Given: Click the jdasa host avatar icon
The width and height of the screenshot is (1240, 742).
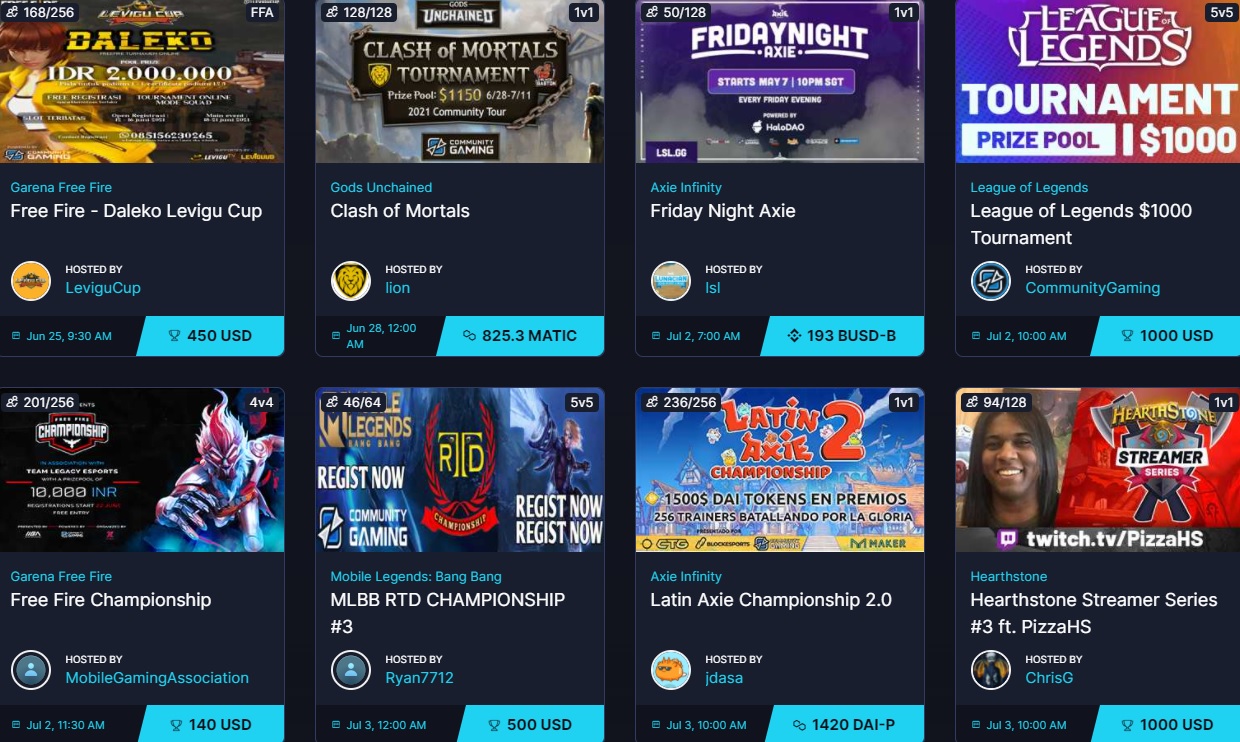Looking at the screenshot, I should pos(671,670).
